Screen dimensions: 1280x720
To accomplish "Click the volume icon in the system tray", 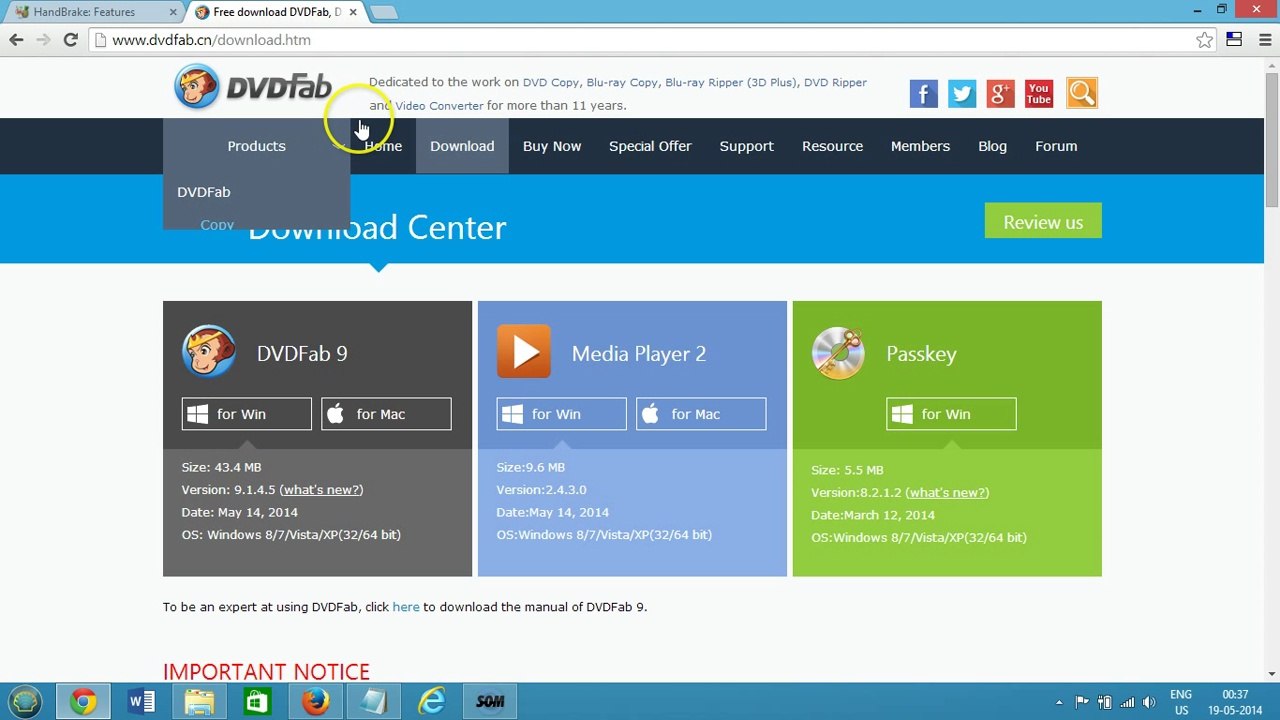I will pos(1150,702).
